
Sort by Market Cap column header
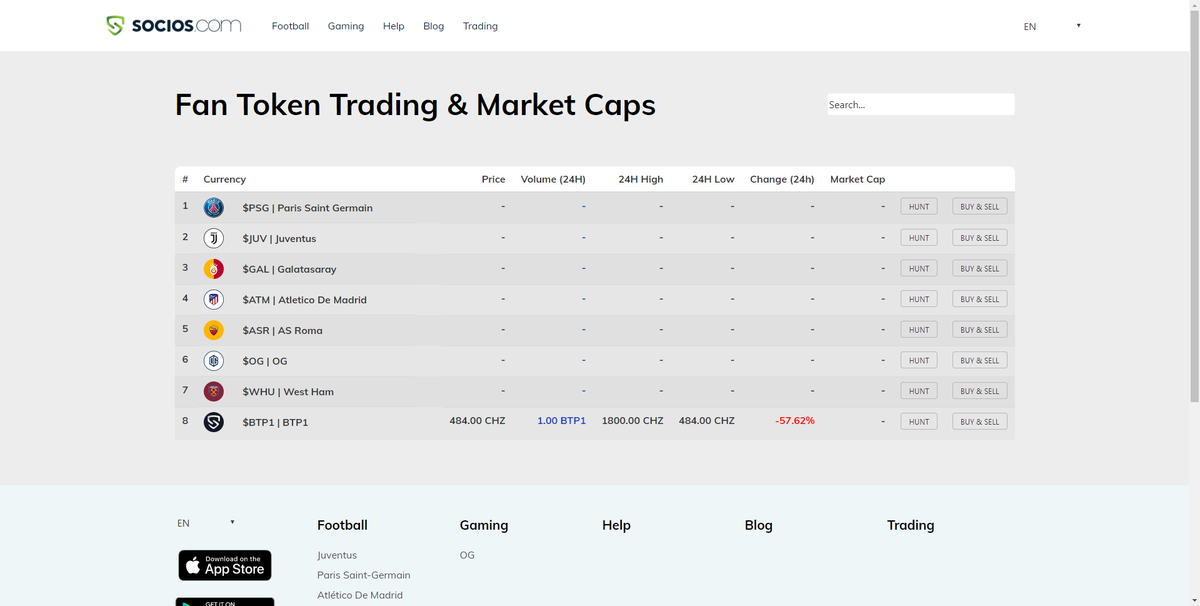(x=857, y=179)
